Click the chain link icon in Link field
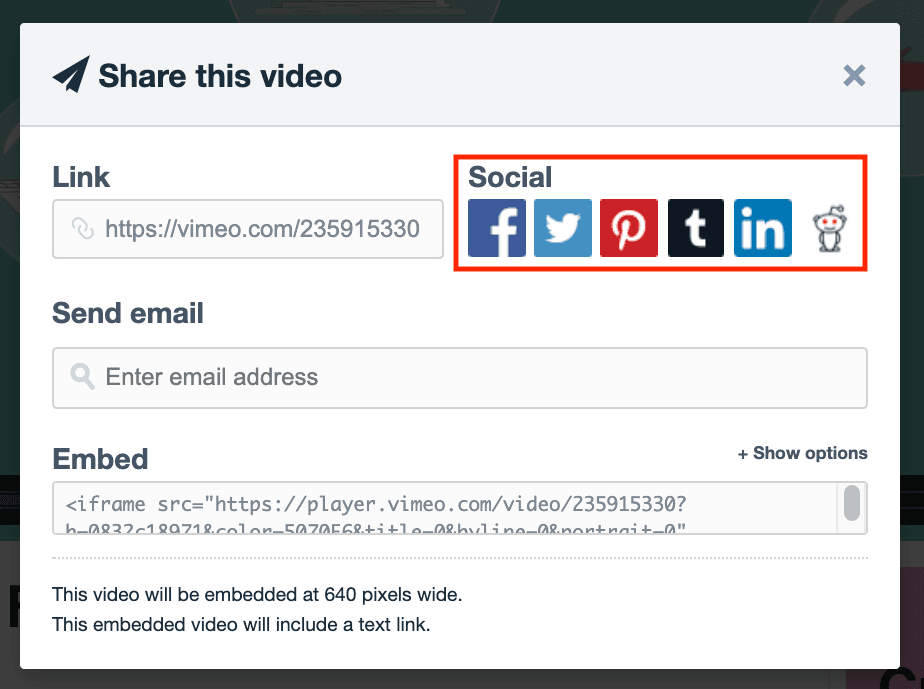The width and height of the screenshot is (924, 689). [82, 229]
